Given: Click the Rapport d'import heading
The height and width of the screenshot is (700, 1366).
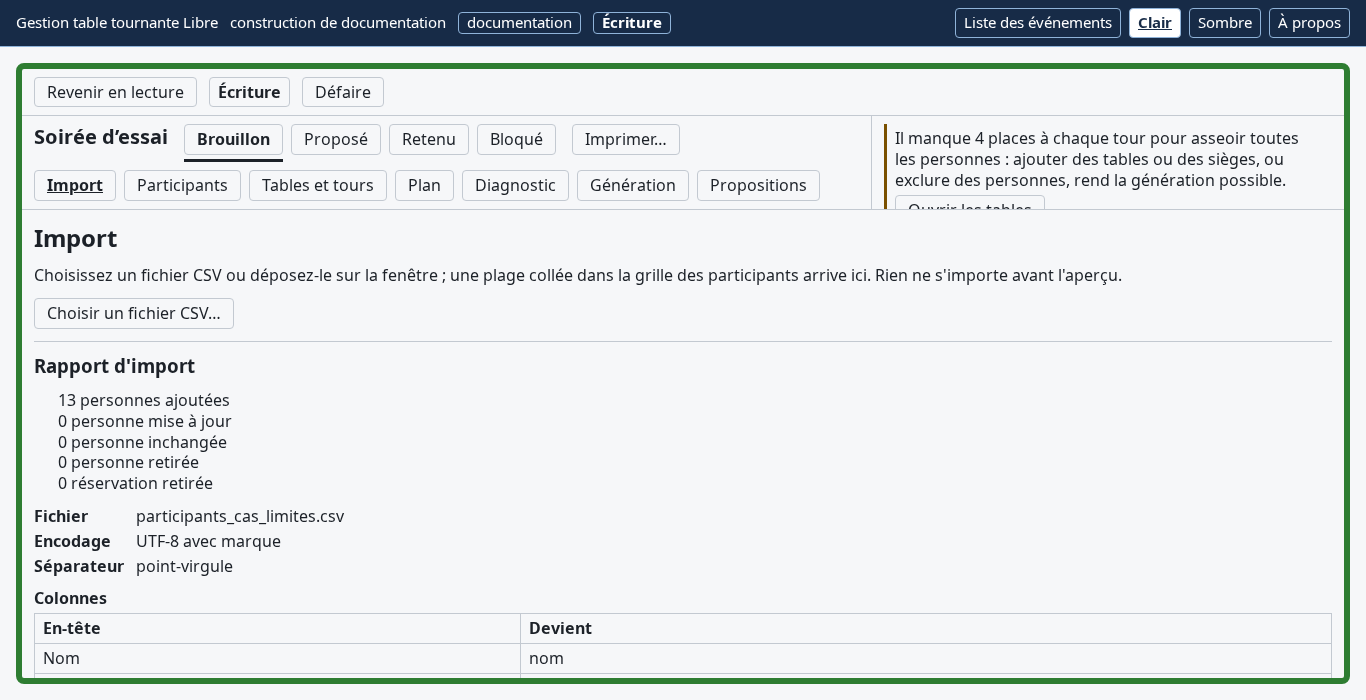Looking at the screenshot, I should (x=114, y=366).
